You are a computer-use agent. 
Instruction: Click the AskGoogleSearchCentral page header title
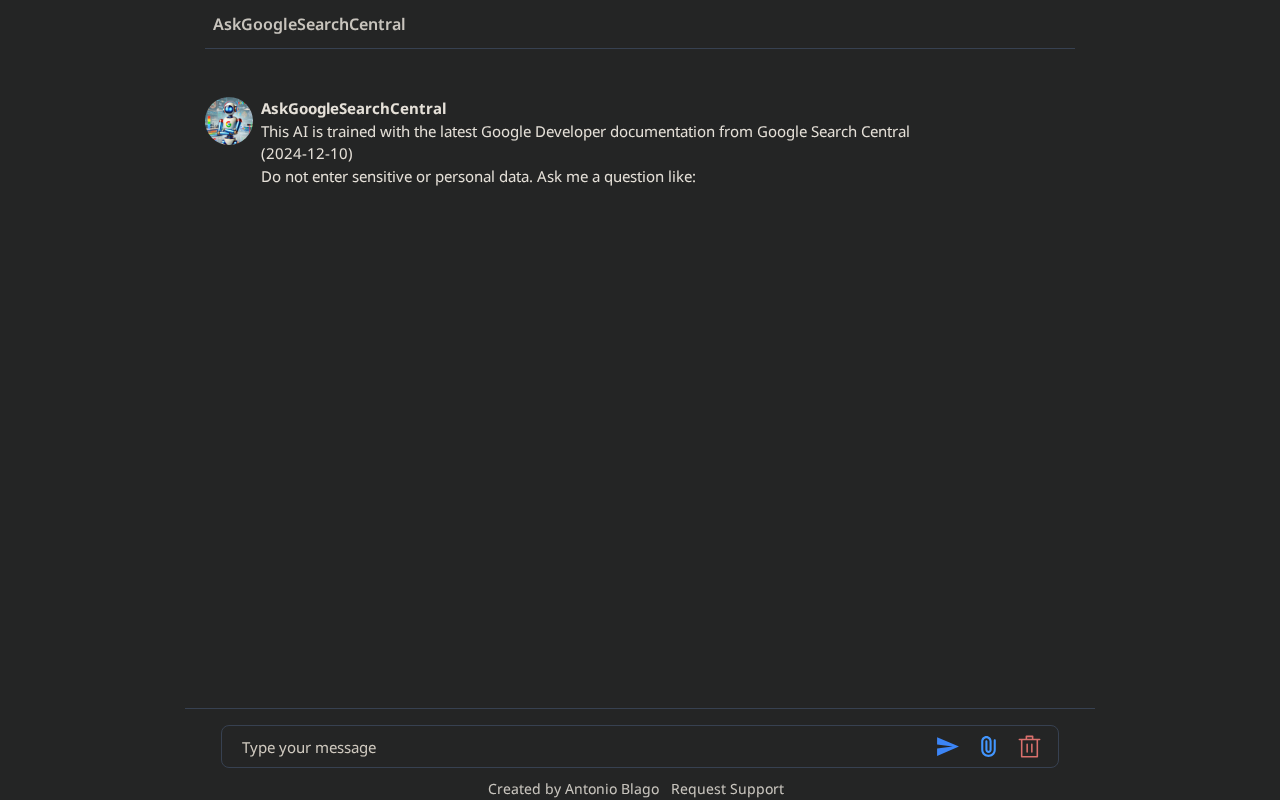[x=309, y=24]
